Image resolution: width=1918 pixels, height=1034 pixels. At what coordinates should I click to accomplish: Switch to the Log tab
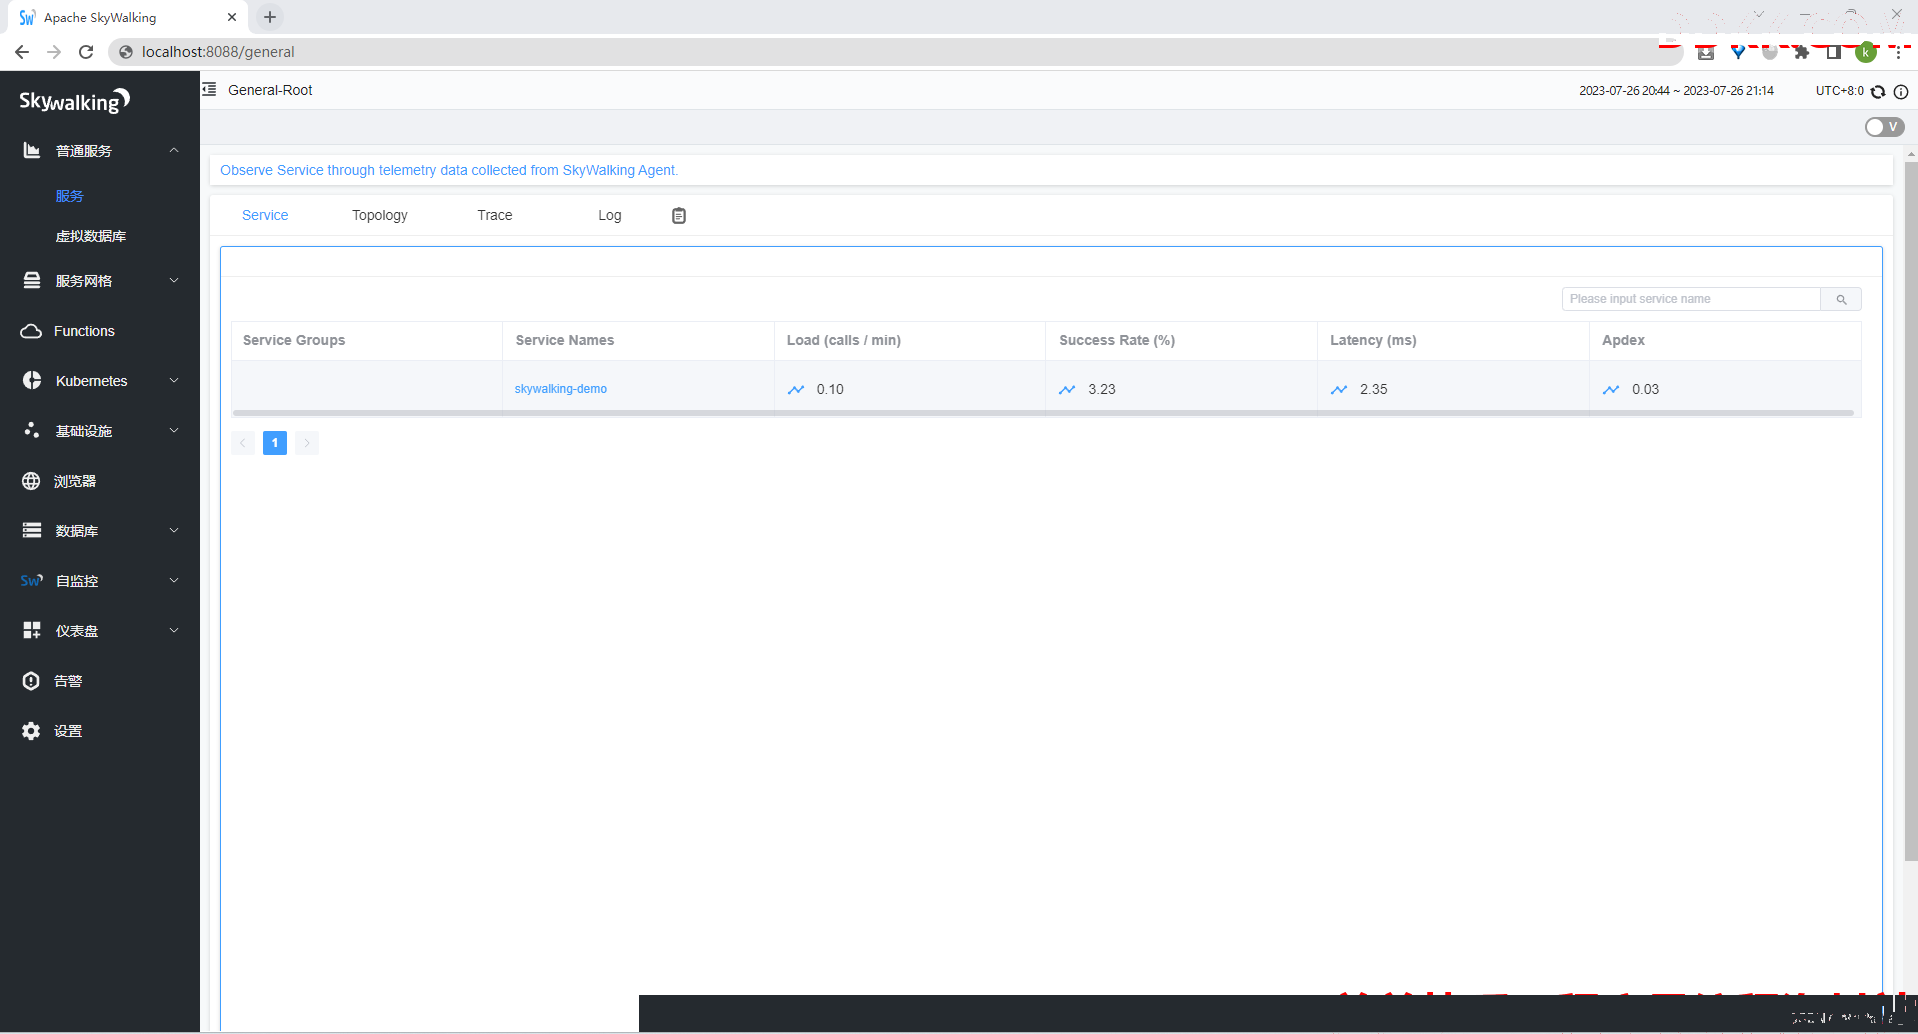[610, 215]
